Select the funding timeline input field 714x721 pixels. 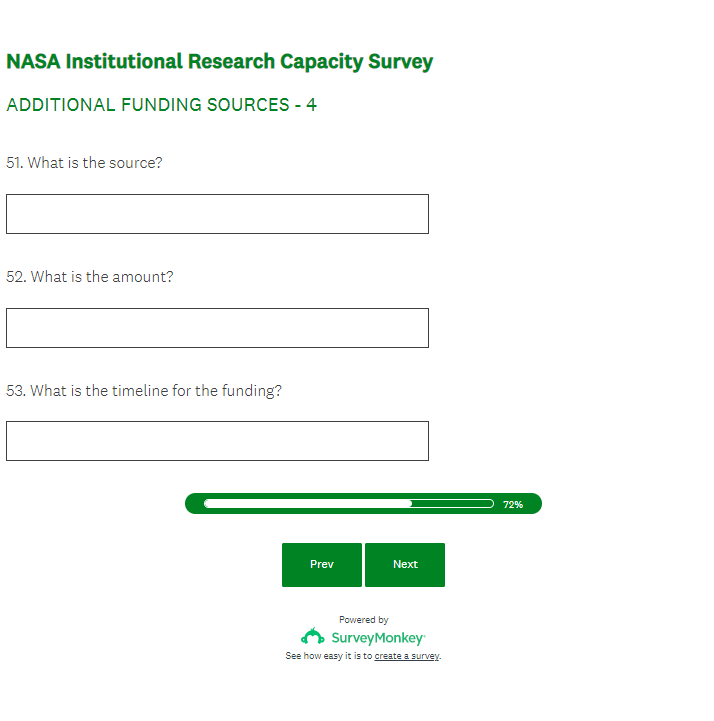pyautogui.click(x=217, y=441)
